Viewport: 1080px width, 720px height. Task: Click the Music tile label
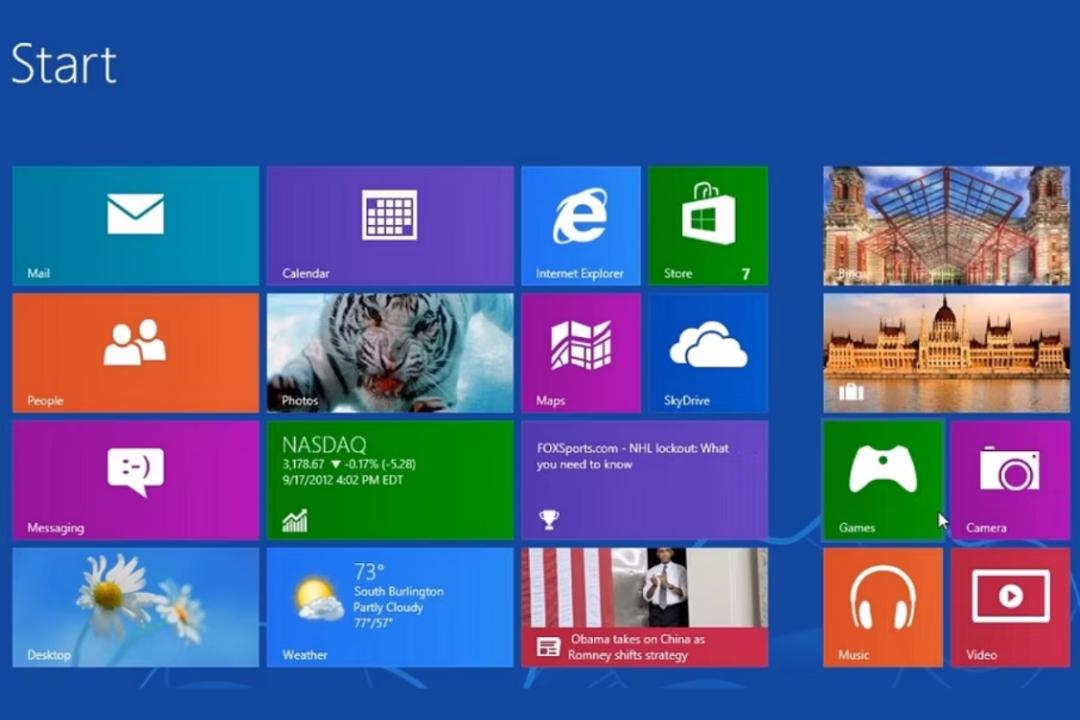point(854,655)
